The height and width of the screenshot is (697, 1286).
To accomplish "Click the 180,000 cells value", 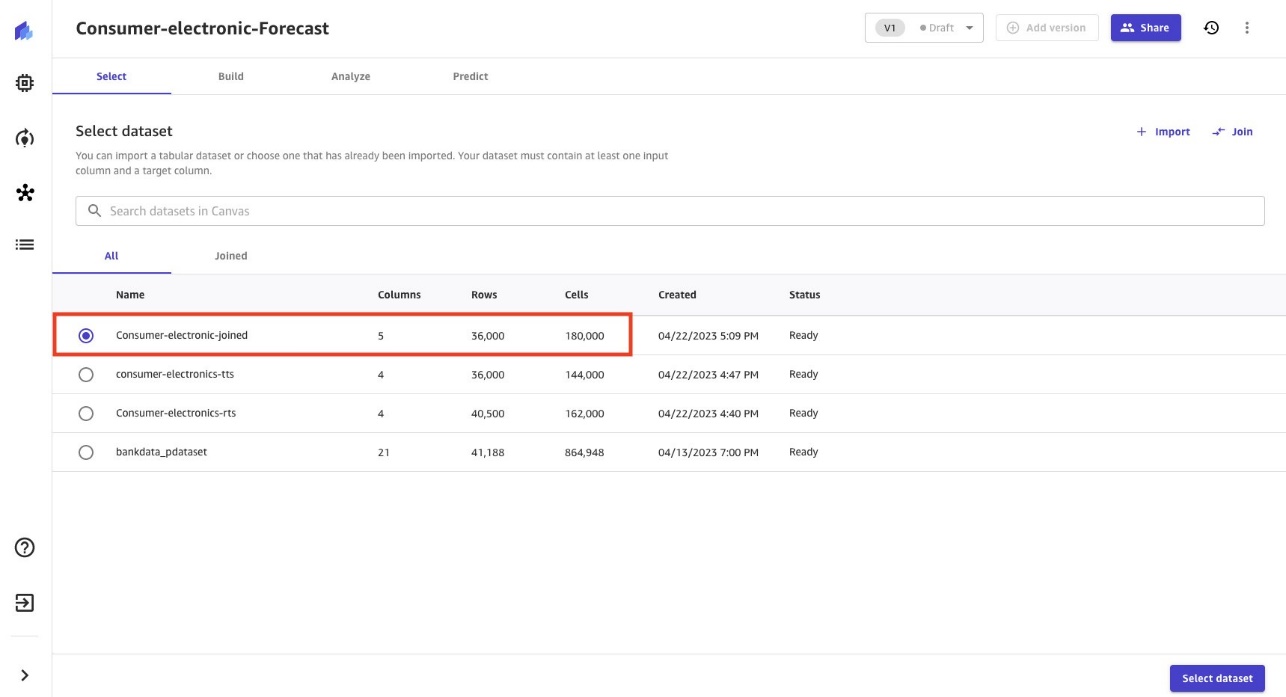I will tap(584, 336).
